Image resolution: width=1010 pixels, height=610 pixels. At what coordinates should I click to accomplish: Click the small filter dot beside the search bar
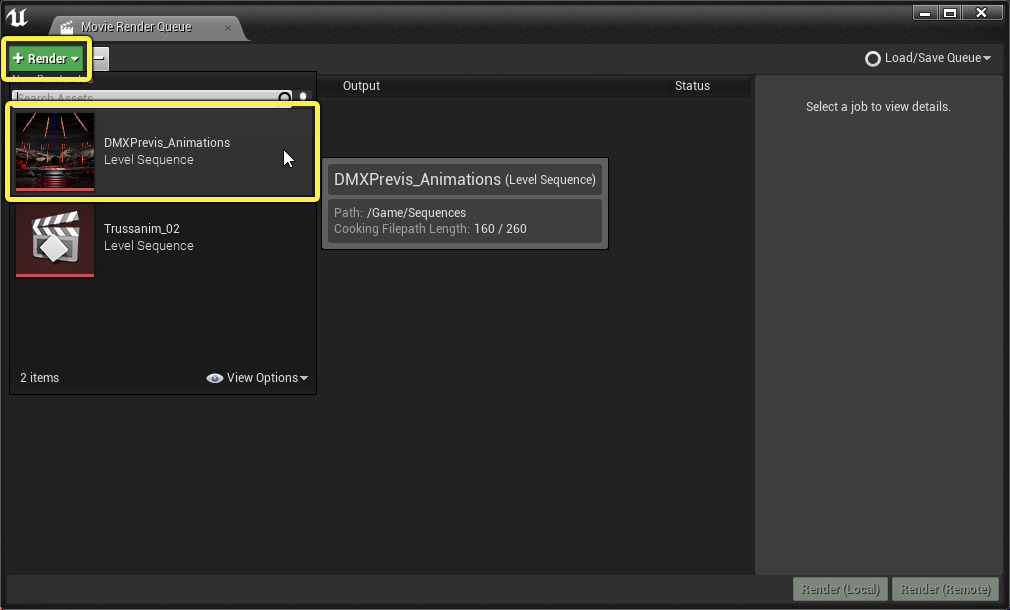[x=303, y=94]
